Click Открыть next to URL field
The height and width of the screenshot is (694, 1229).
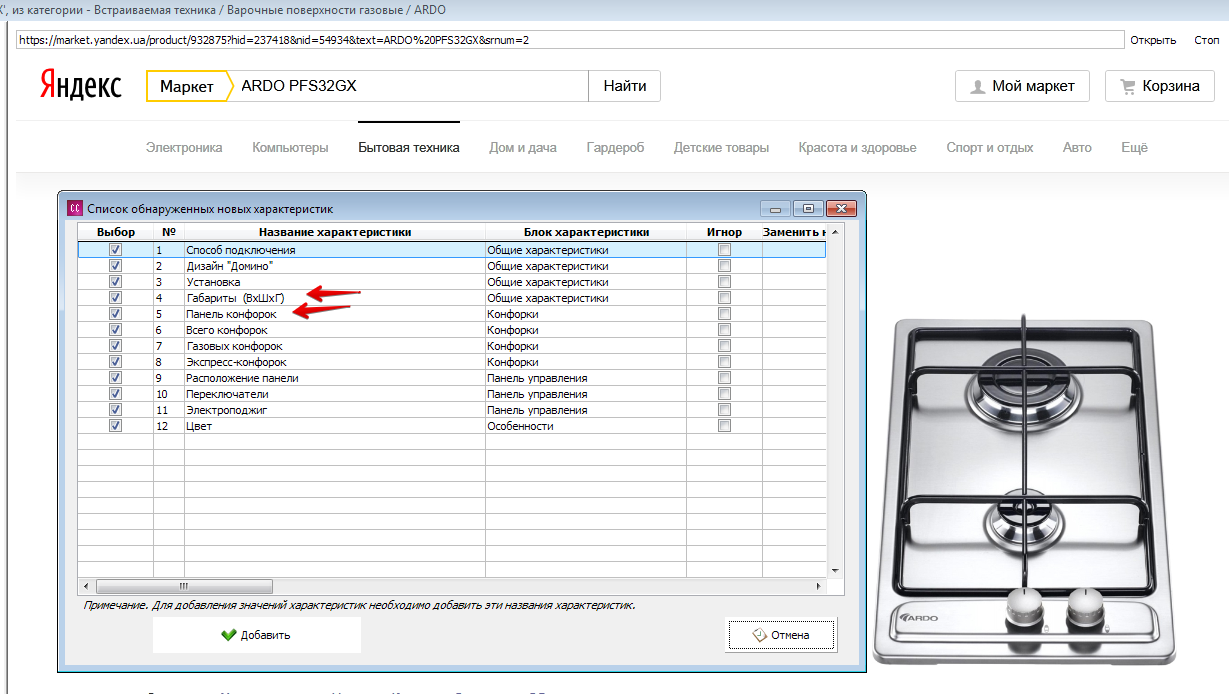pos(1153,40)
